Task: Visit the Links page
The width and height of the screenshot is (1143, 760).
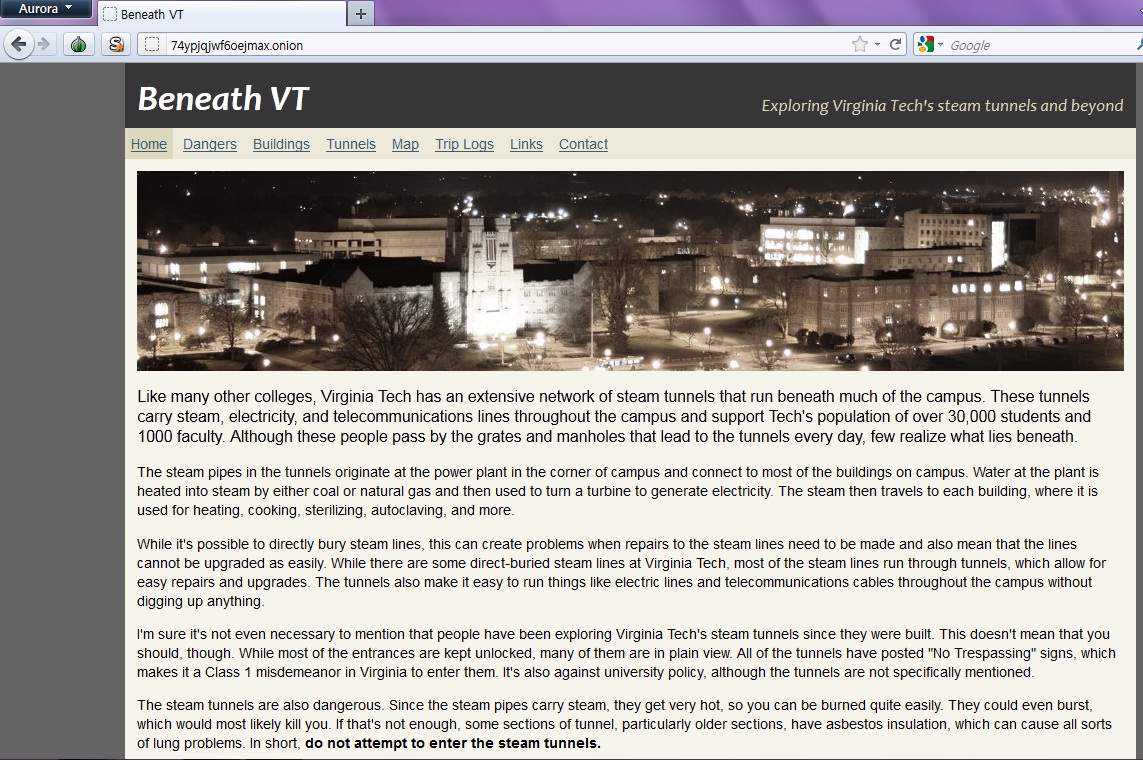Action: click(x=526, y=144)
